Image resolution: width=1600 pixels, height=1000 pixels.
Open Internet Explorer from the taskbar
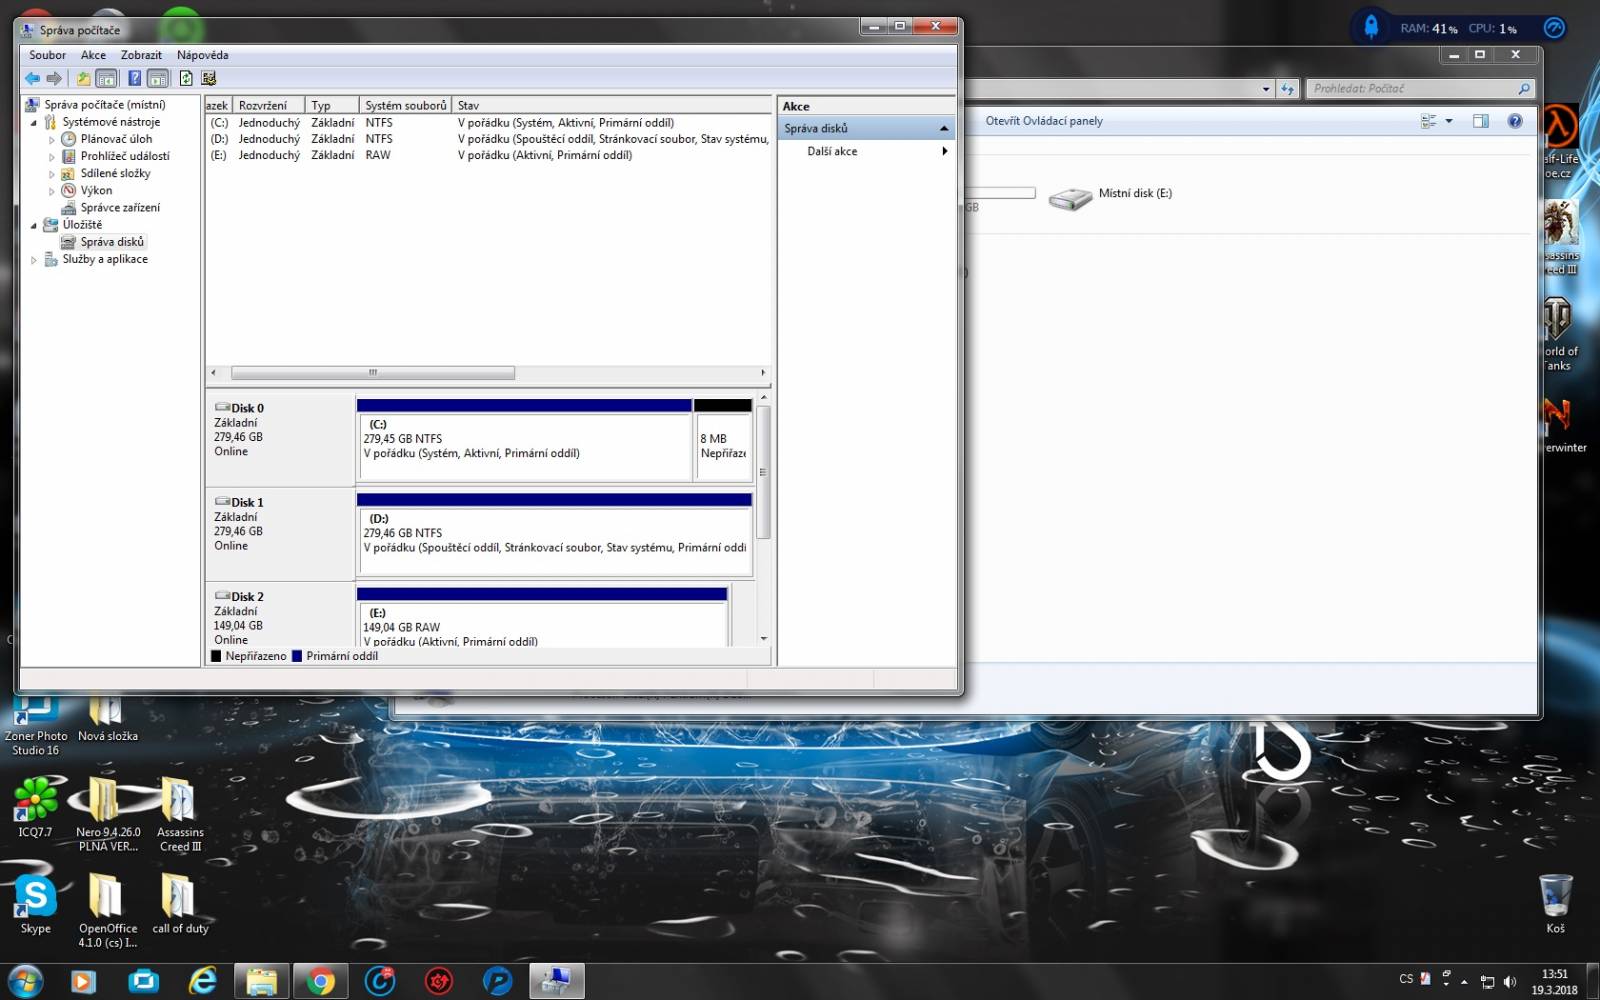point(203,981)
